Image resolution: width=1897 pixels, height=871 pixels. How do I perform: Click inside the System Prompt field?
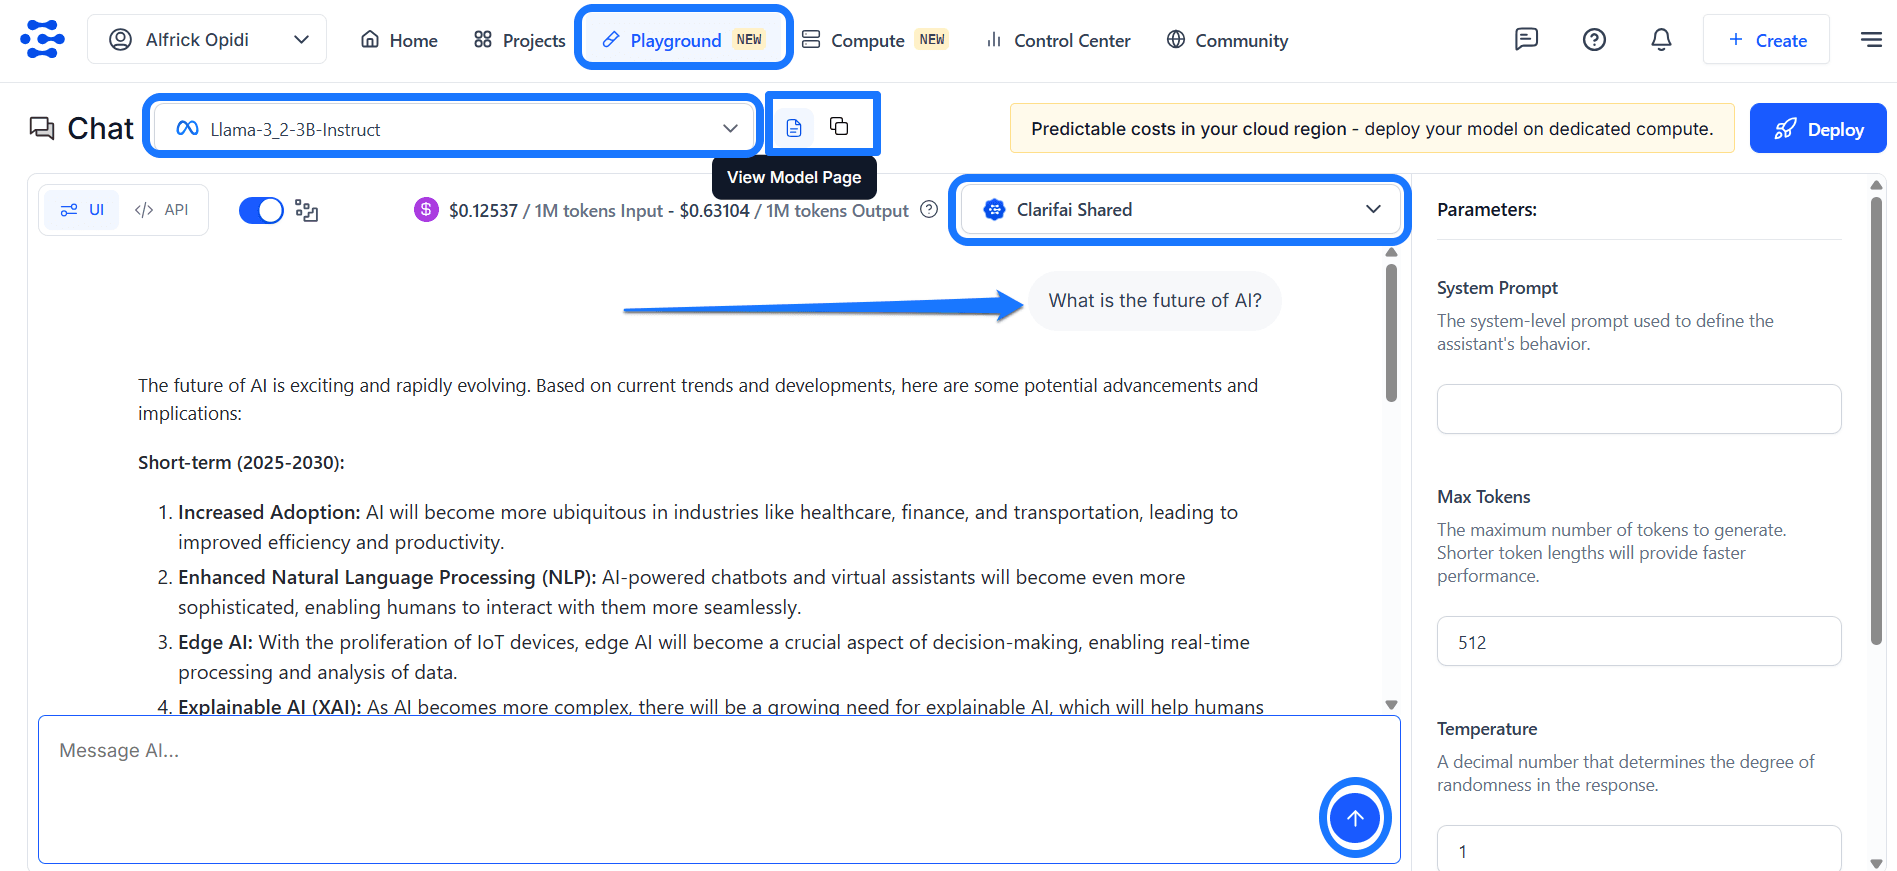coord(1639,409)
